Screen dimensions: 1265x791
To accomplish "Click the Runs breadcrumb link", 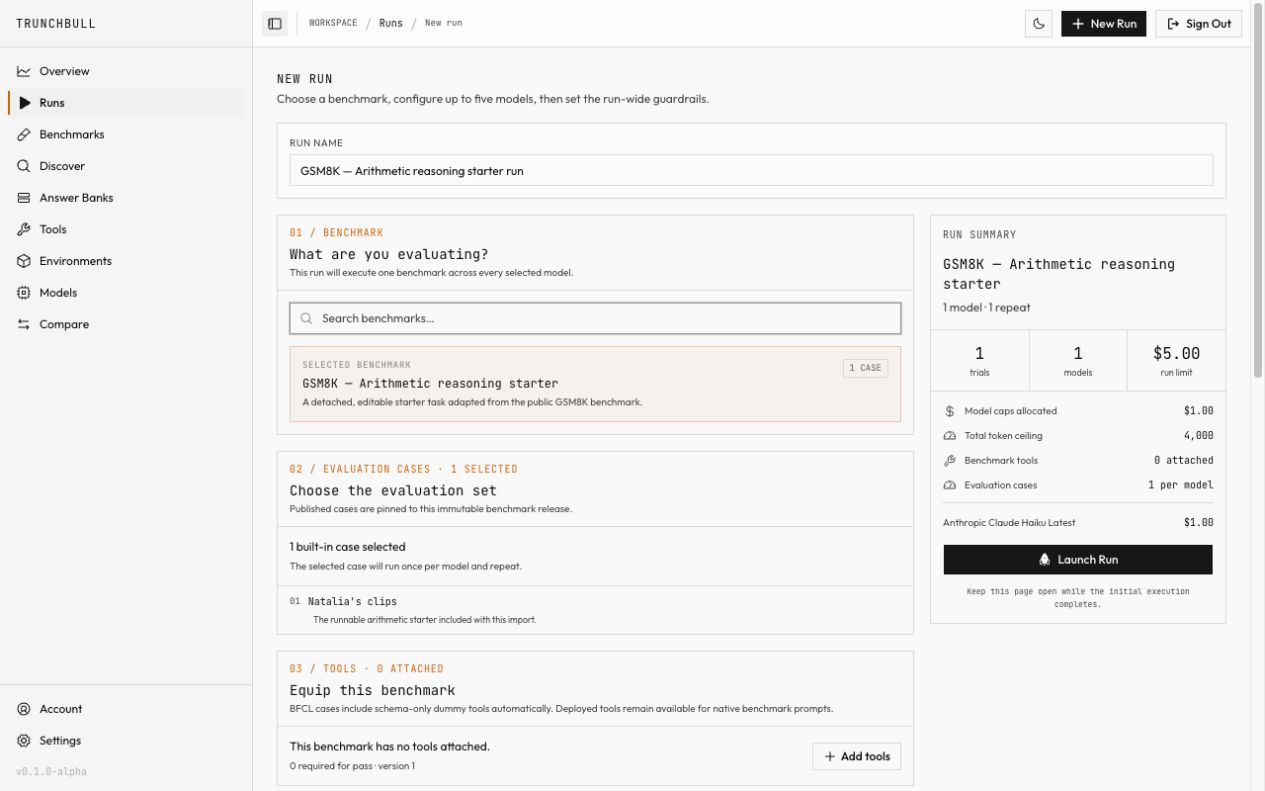I will [391, 23].
